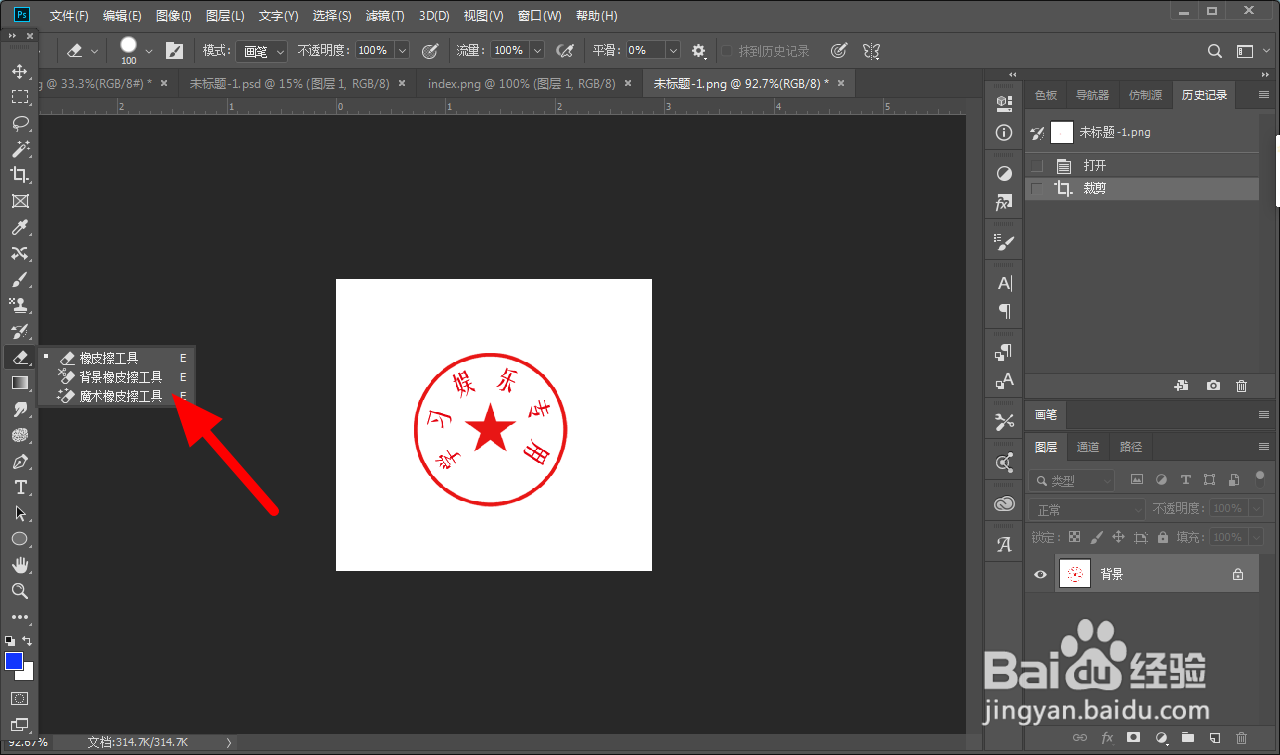Enable 抹到历史记录 checkbox
This screenshot has height=755, width=1280.
coord(727,51)
